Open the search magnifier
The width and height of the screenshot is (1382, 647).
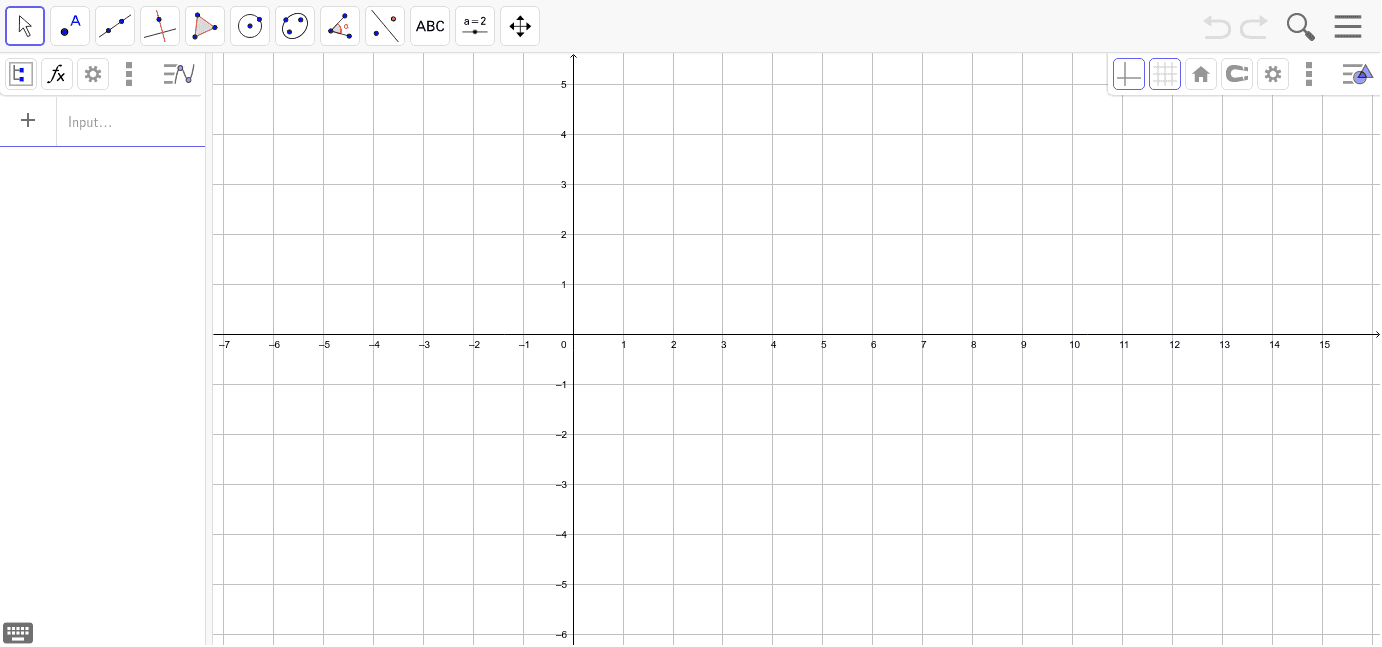(x=1300, y=27)
